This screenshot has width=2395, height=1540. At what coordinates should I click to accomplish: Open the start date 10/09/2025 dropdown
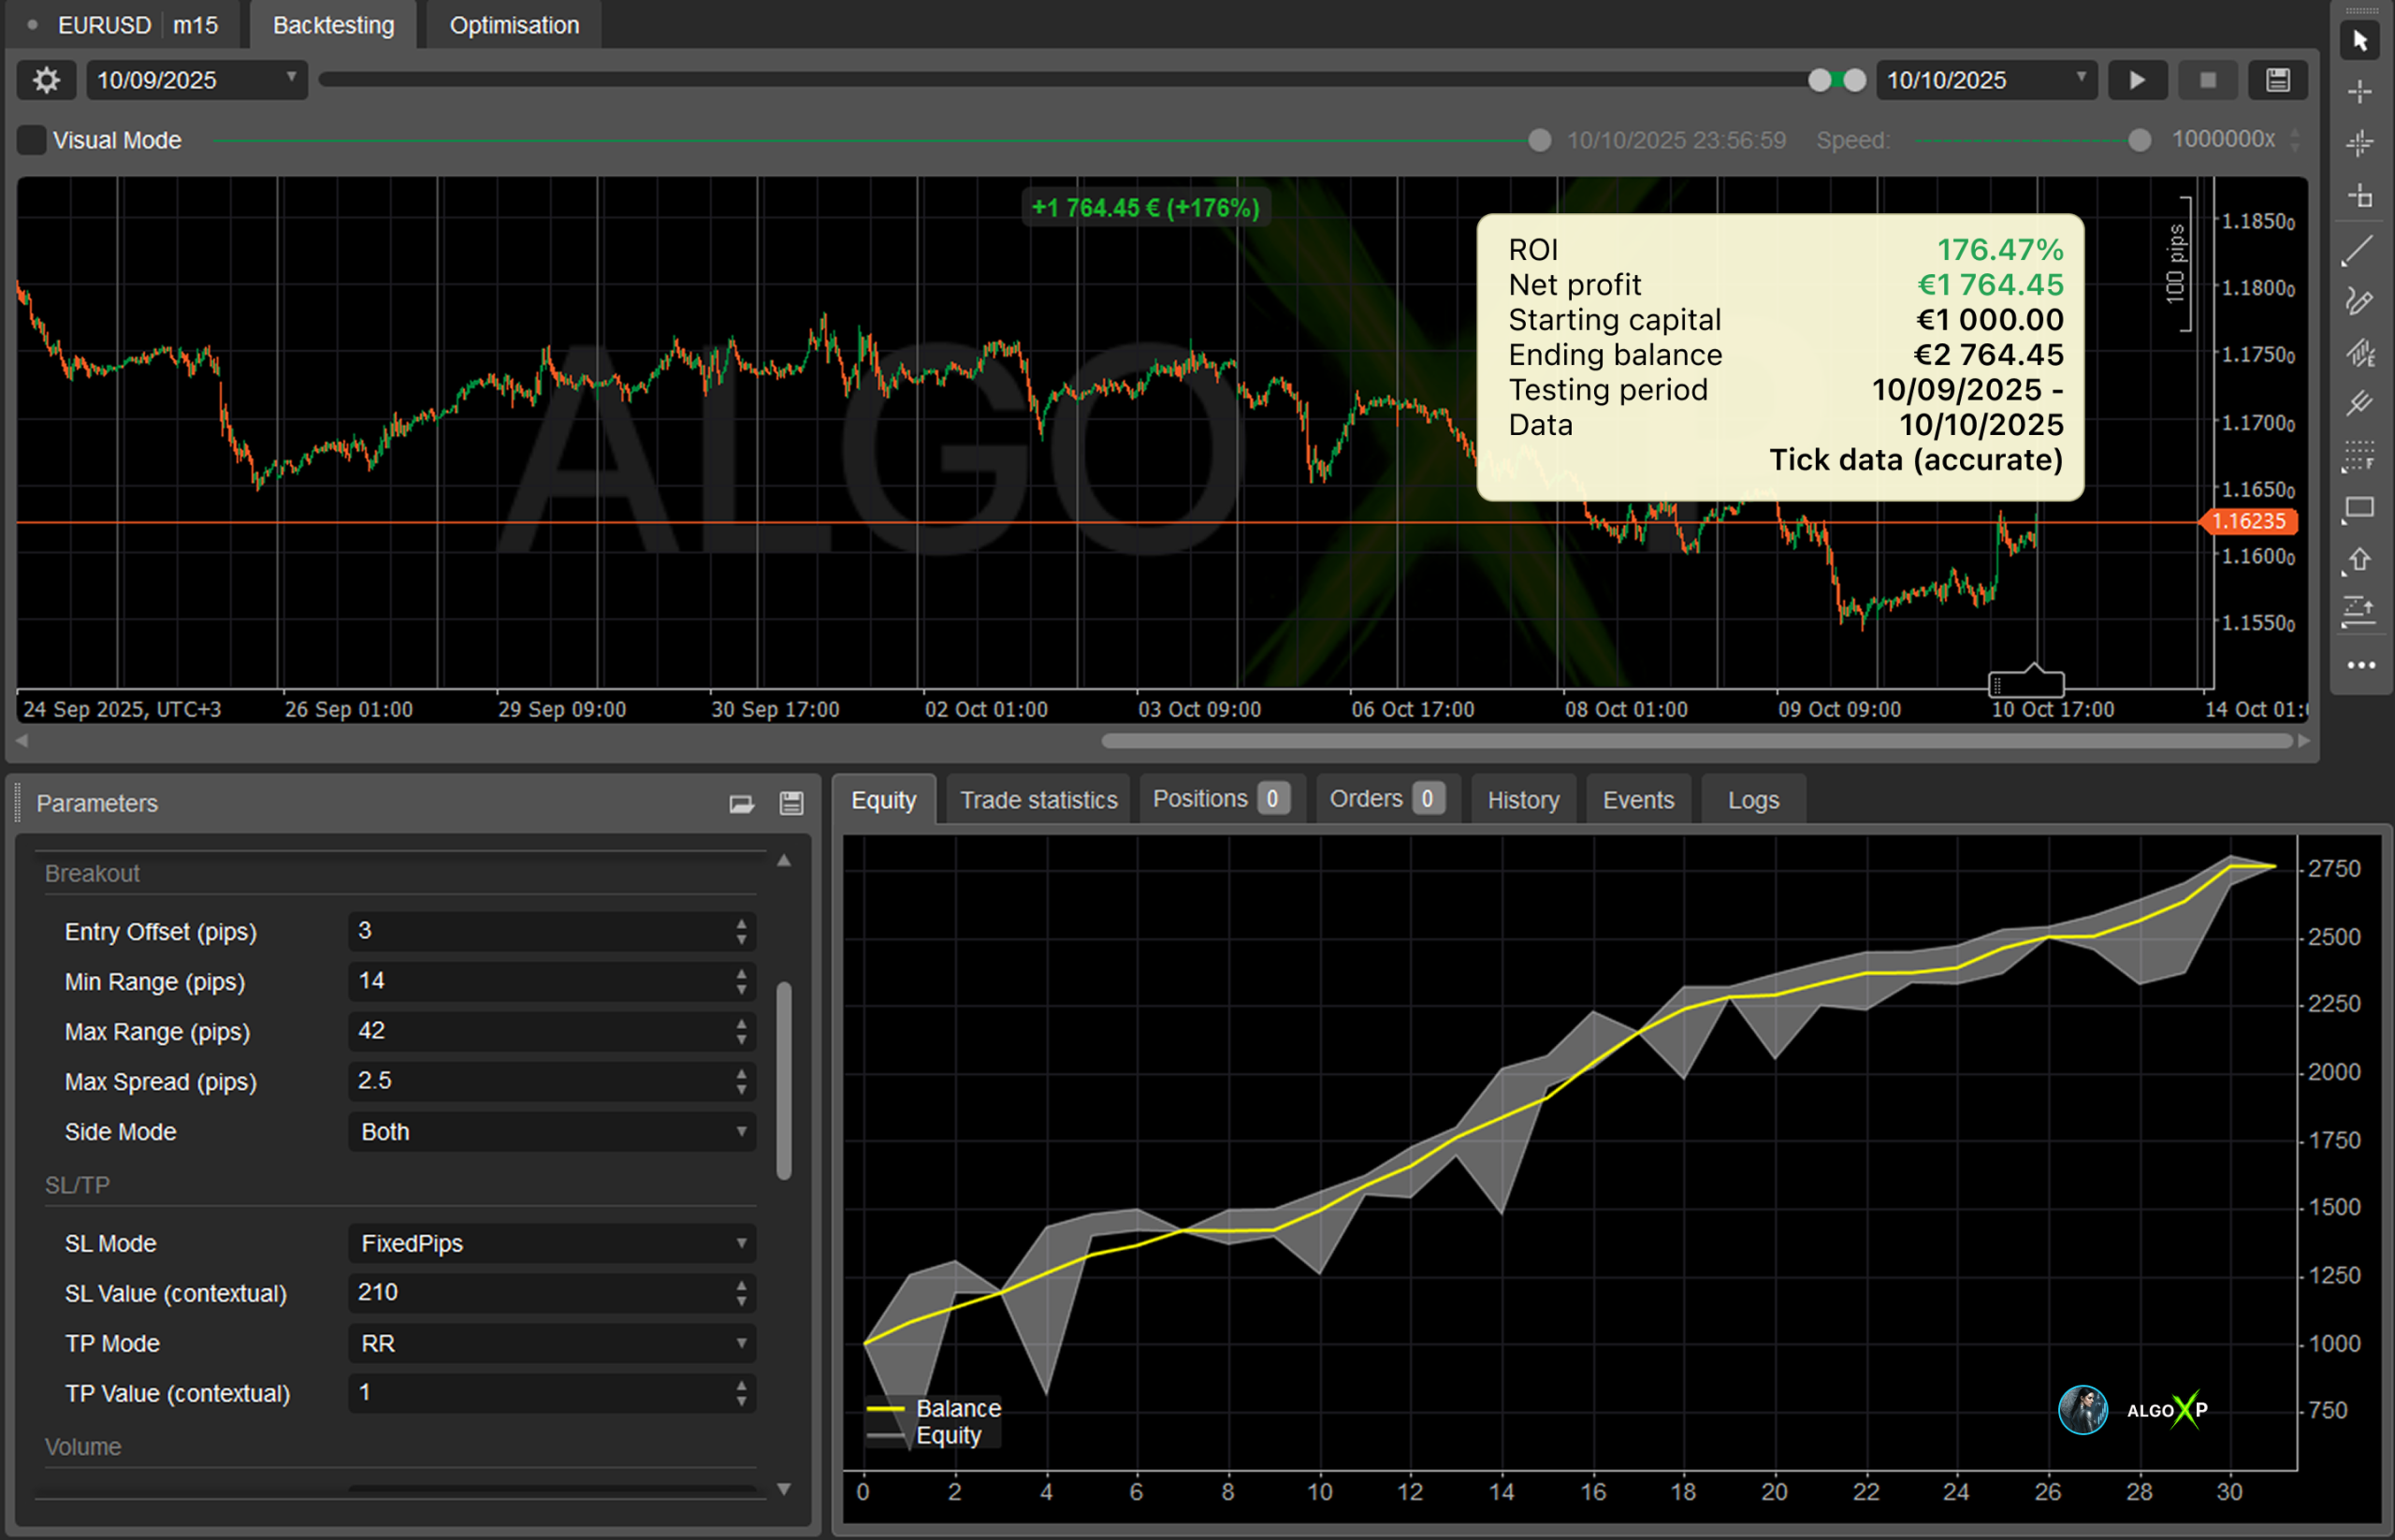pos(196,80)
